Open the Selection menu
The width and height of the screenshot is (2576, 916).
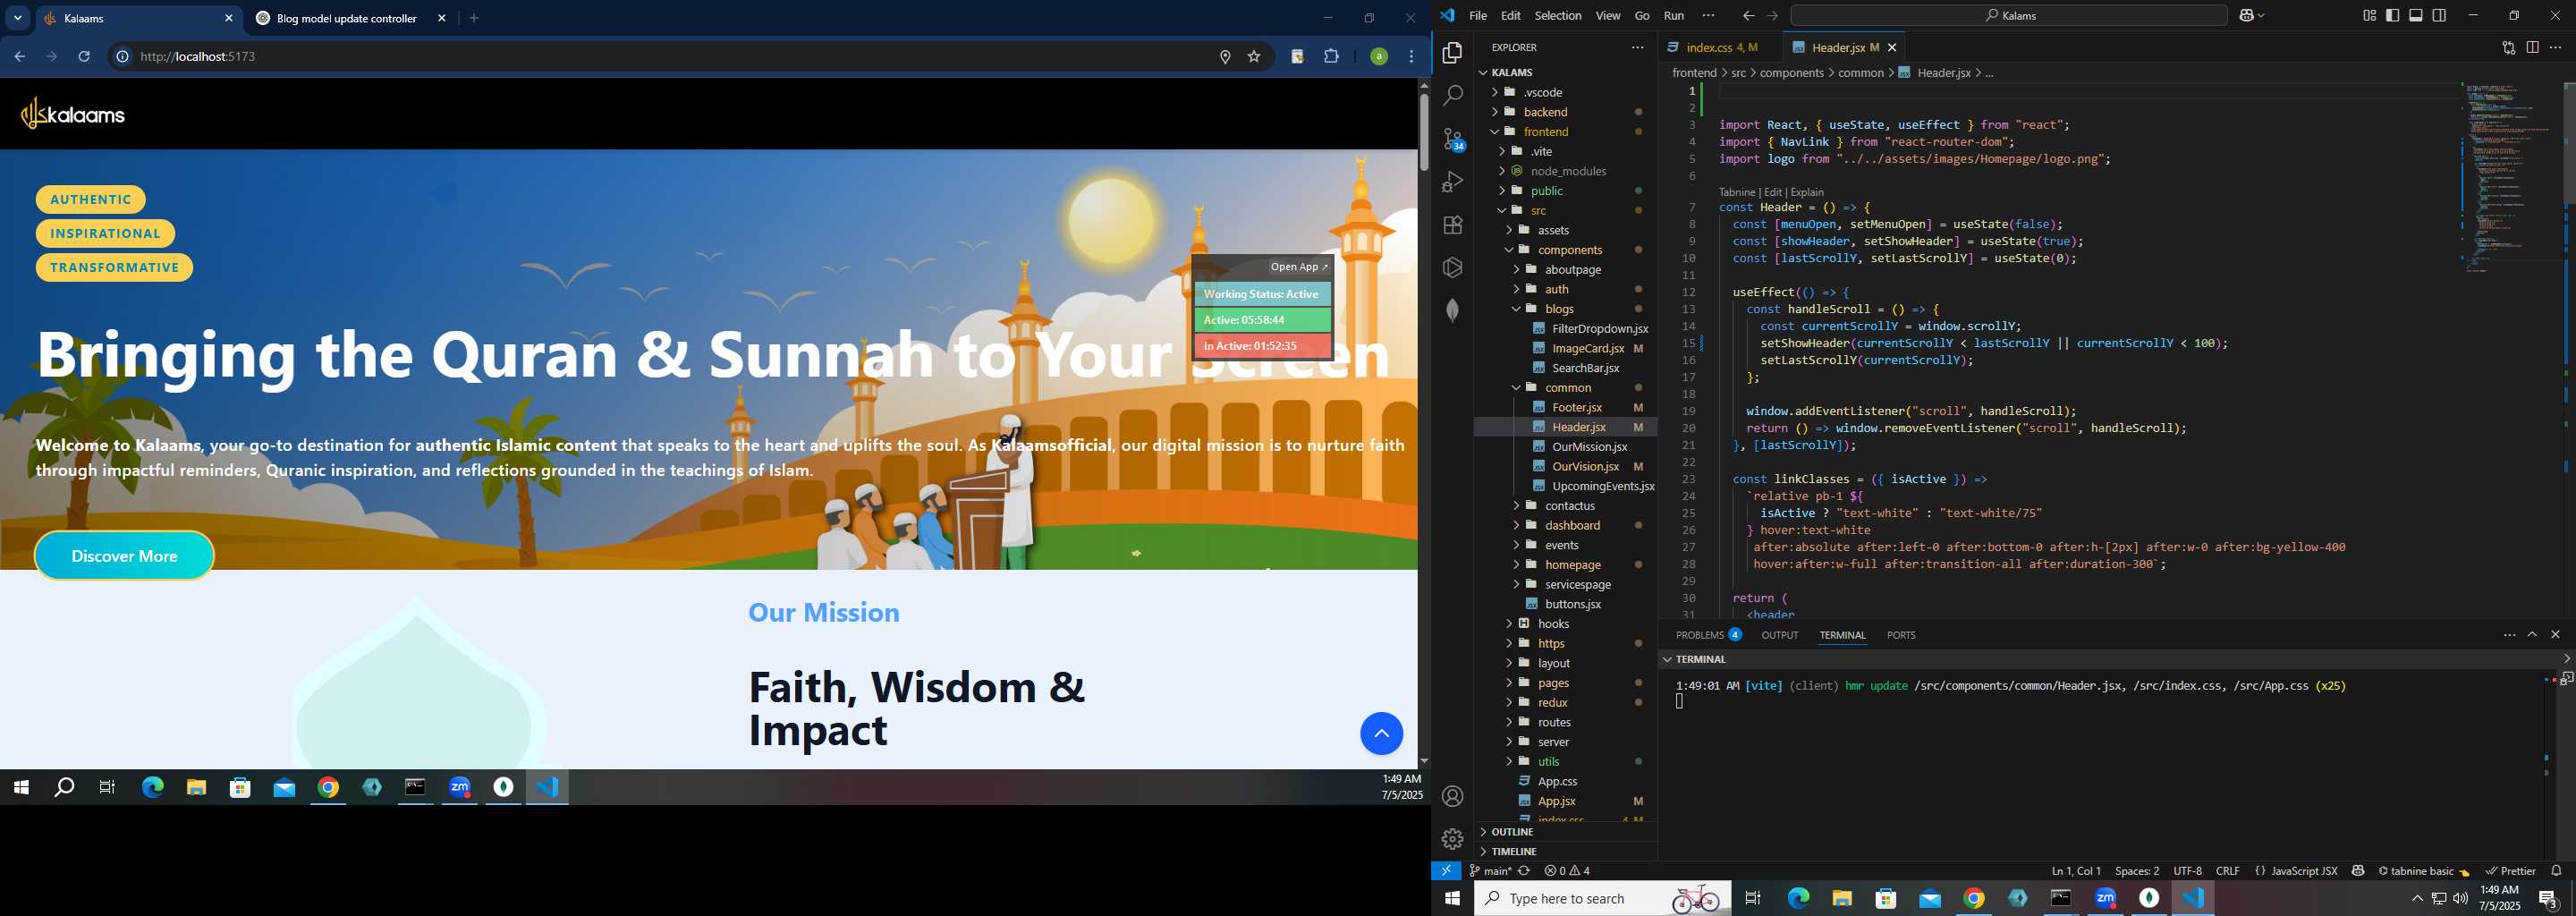(1557, 15)
